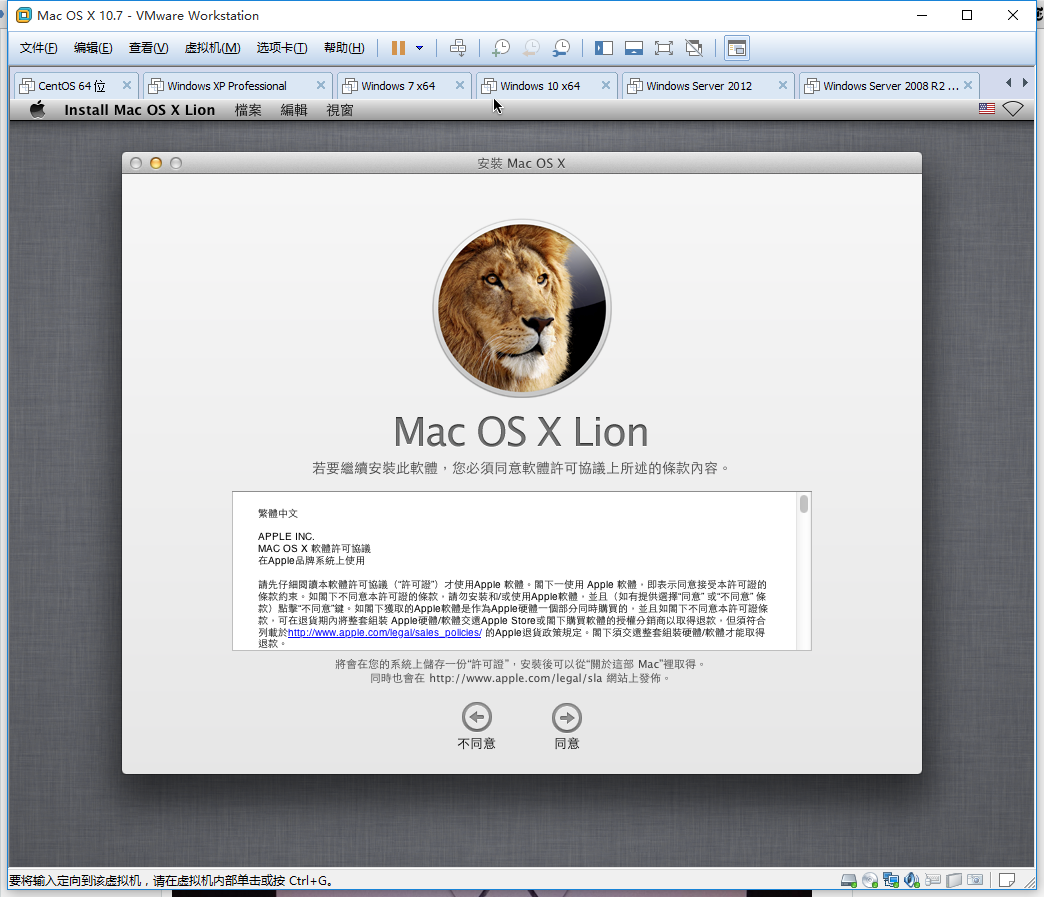This screenshot has width=1044, height=897.
Task: Toggle the library sidebar view icon
Action: pos(603,48)
